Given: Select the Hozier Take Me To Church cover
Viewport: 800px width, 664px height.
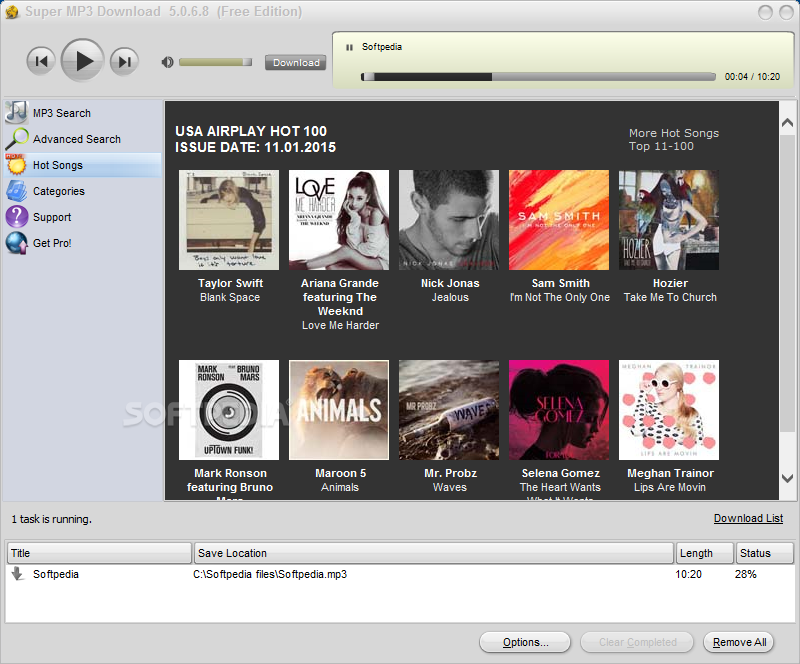Looking at the screenshot, I should pos(669,220).
